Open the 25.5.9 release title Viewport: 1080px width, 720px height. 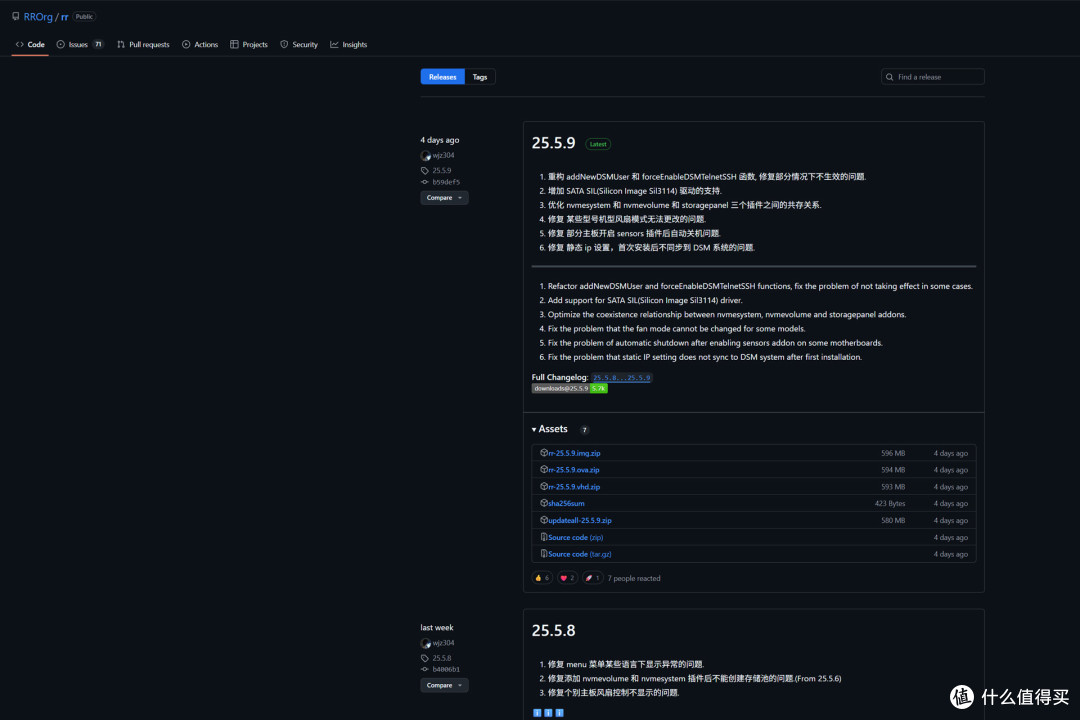coord(553,143)
